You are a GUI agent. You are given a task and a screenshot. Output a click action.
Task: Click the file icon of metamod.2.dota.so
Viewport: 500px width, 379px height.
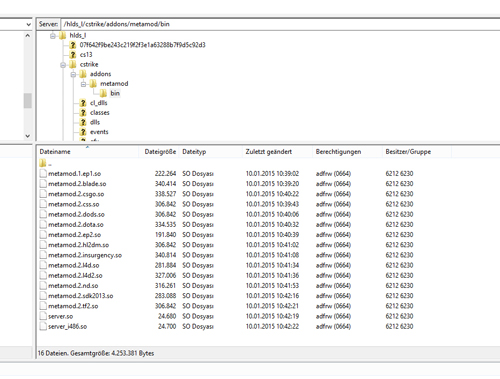point(43,224)
